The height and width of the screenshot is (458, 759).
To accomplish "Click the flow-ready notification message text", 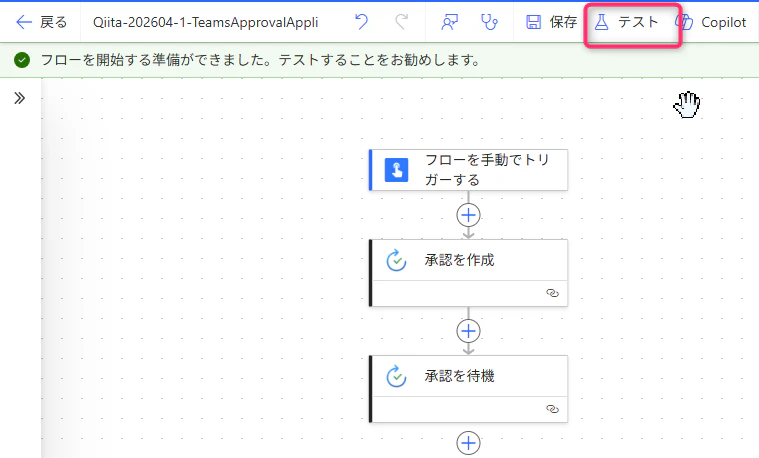I will pos(261,60).
